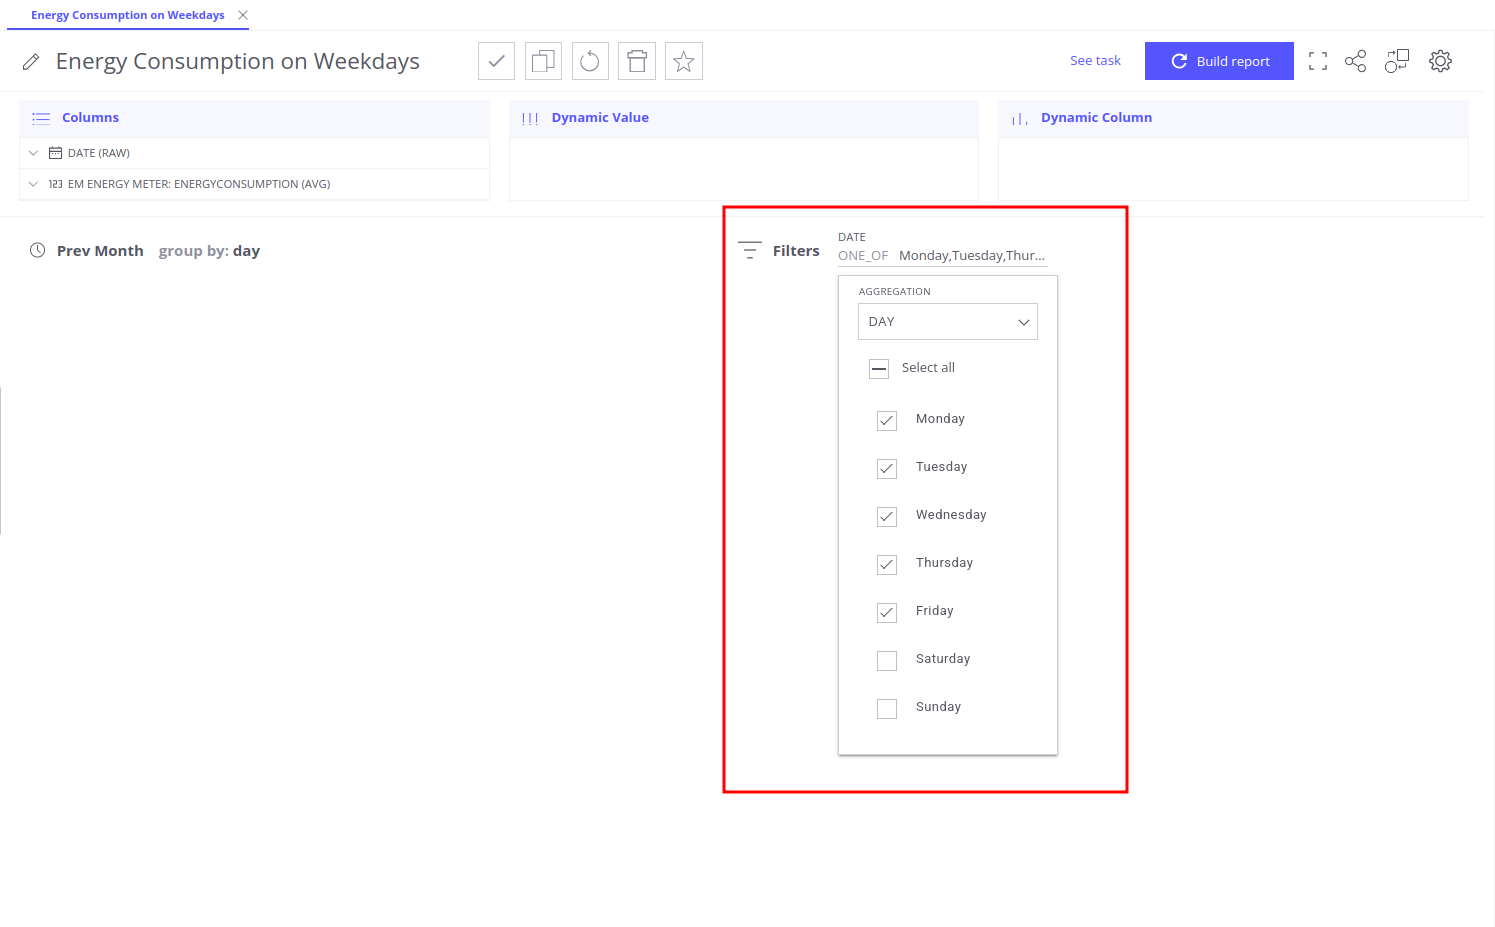This screenshot has height=927, width=1495.
Task: Mark report as favorite with star
Action: 684,61
